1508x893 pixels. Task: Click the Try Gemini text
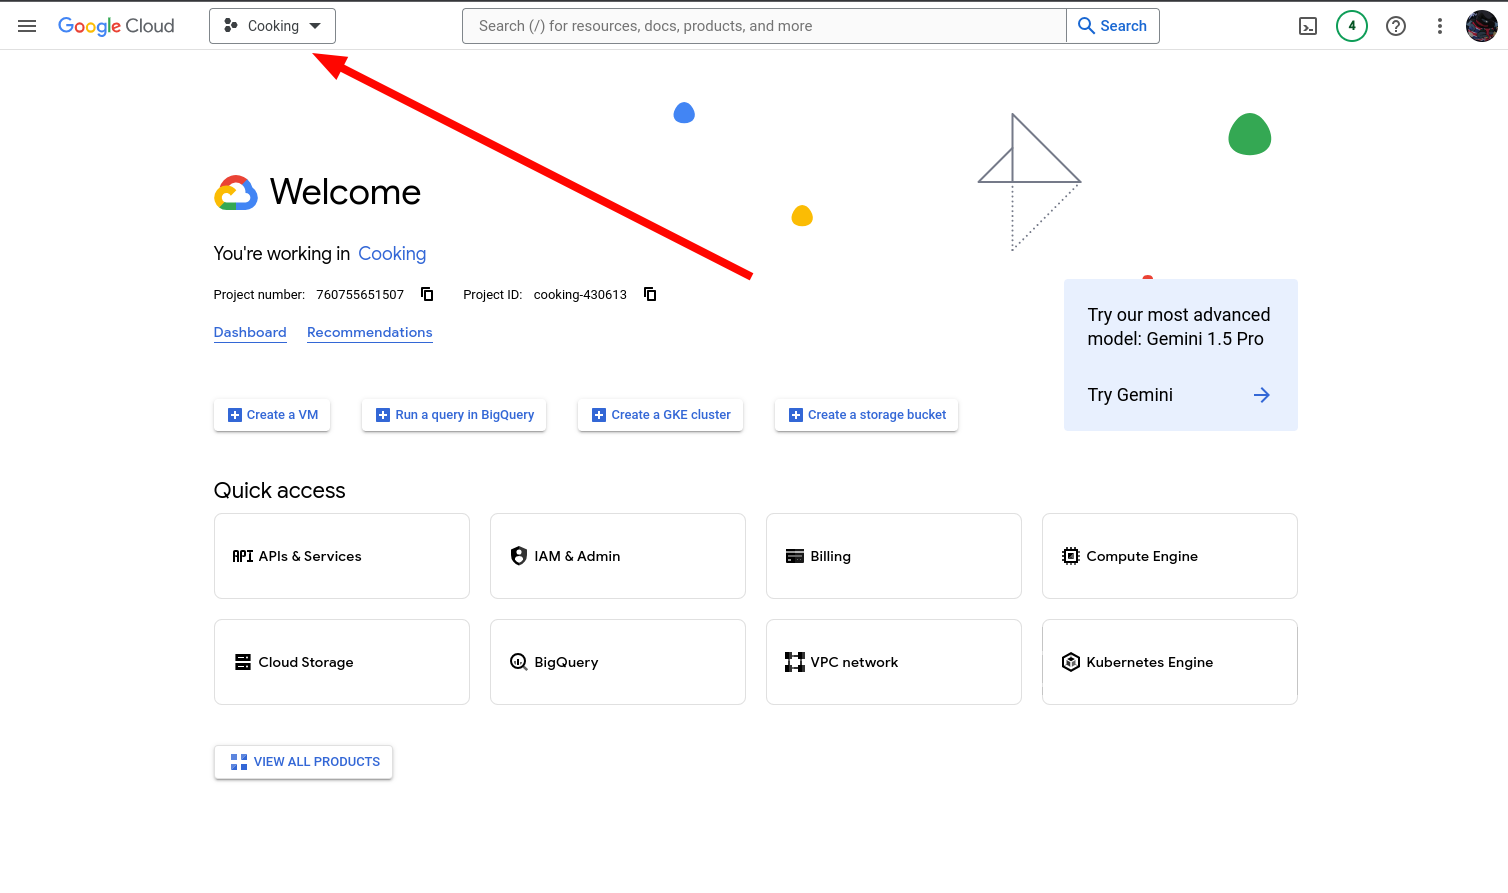click(x=1130, y=395)
